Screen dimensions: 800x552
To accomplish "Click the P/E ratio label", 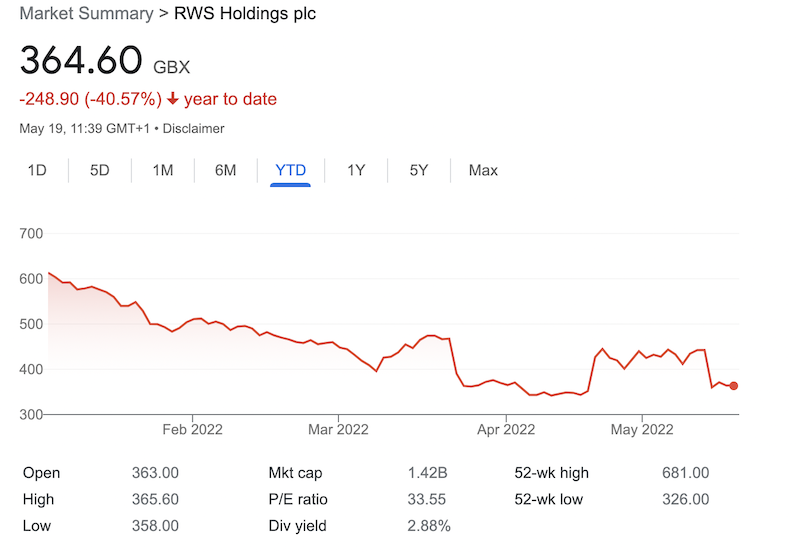I will click(x=298, y=499).
